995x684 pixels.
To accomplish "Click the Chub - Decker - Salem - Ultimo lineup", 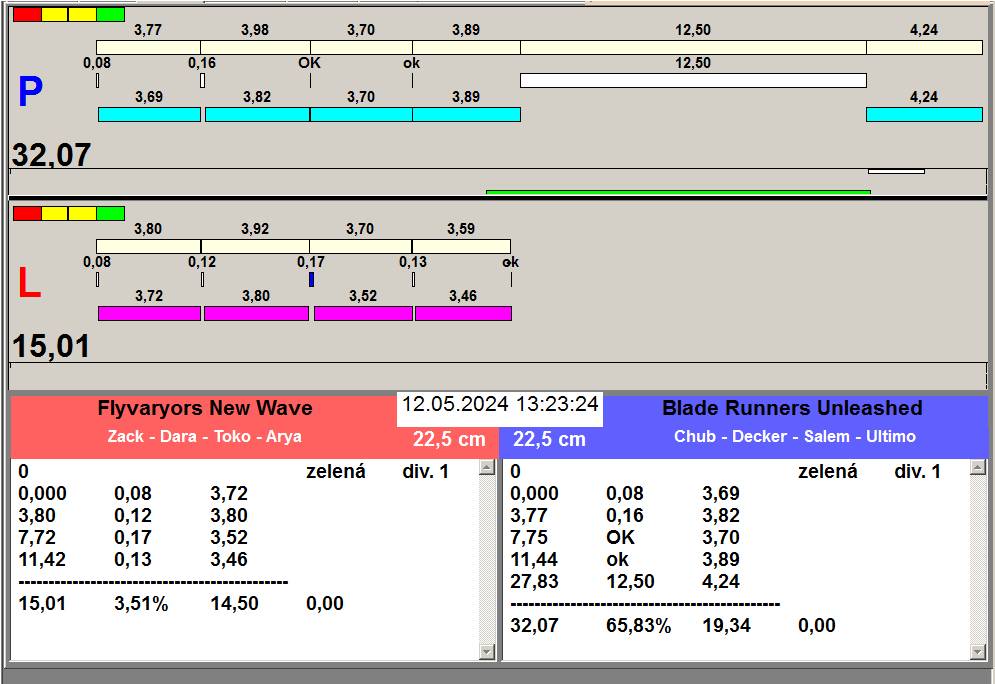I will point(794,437).
